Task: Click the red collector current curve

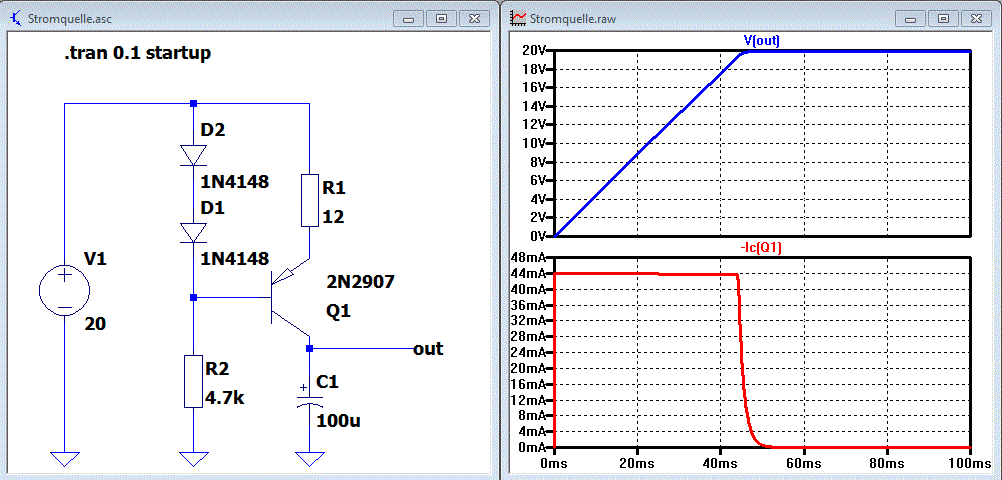Action: 639,274
